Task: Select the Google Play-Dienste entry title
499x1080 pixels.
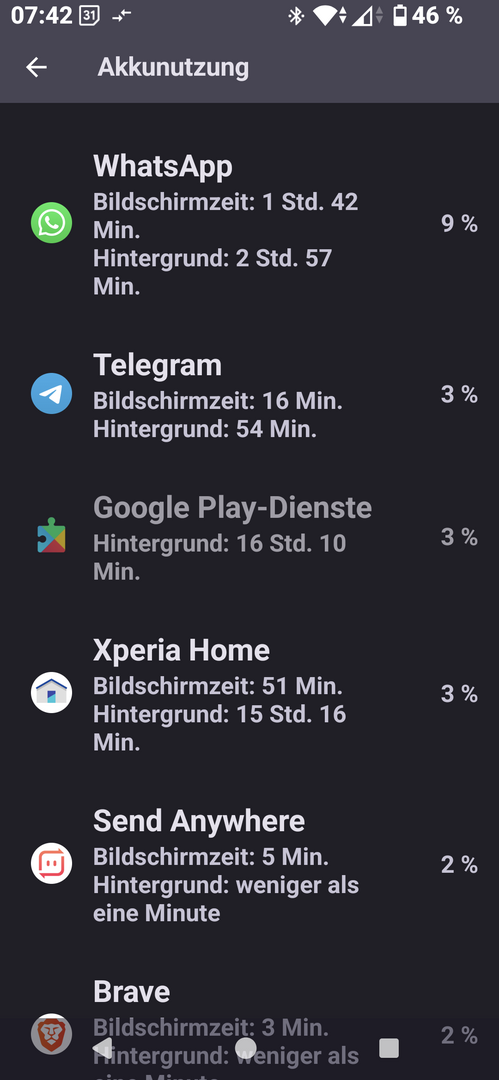Action: (x=232, y=508)
